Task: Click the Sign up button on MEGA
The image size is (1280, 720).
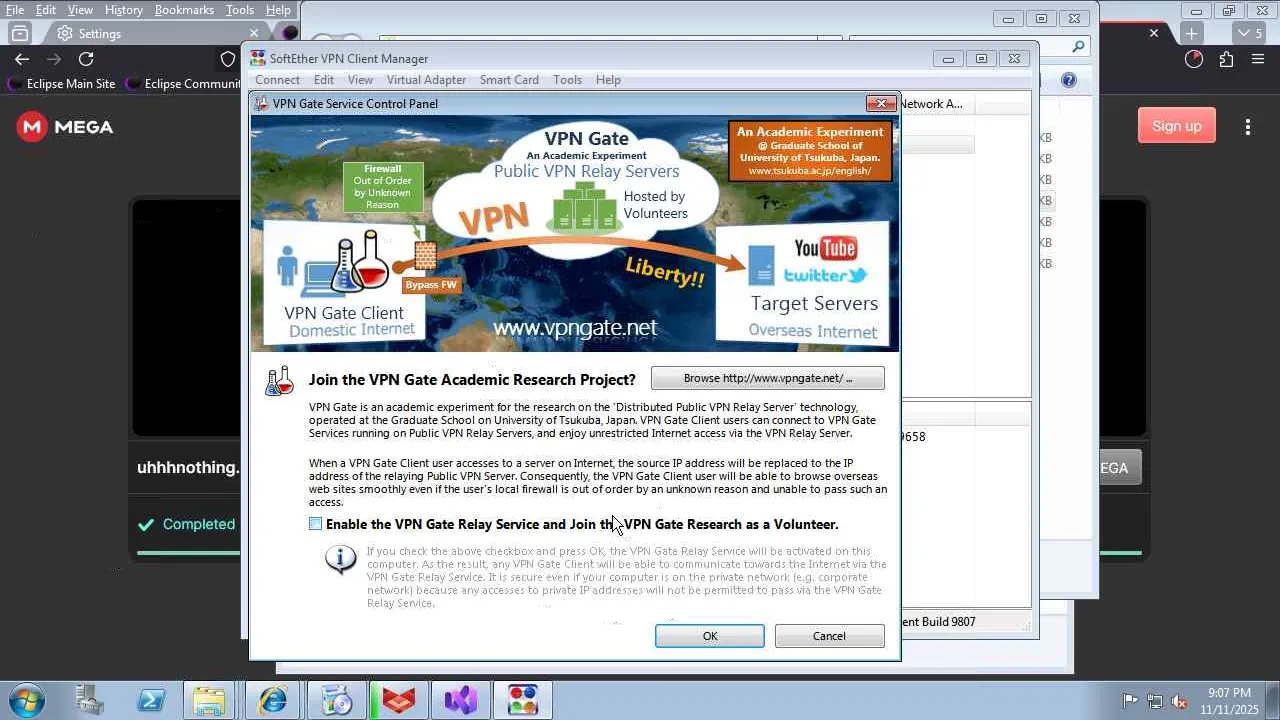Action: point(1177,126)
